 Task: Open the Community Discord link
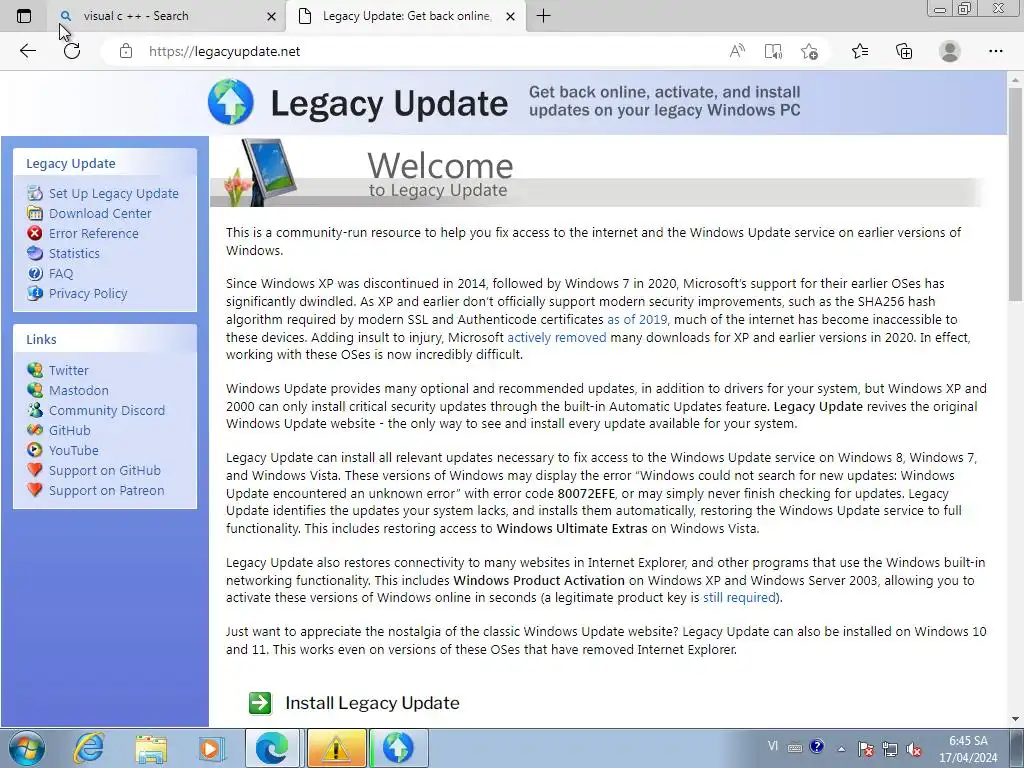coord(107,411)
